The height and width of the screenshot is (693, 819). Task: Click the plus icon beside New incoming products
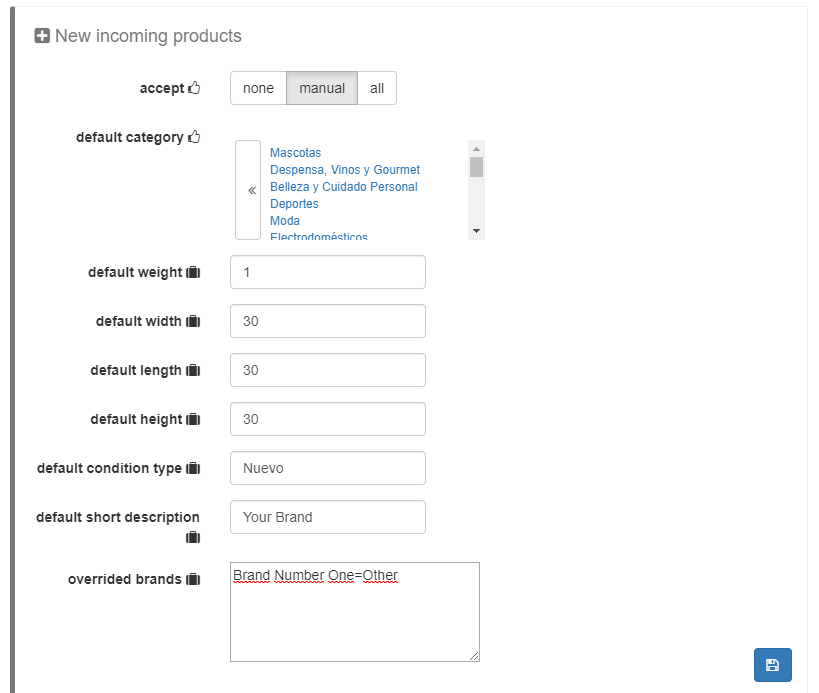(x=42, y=36)
